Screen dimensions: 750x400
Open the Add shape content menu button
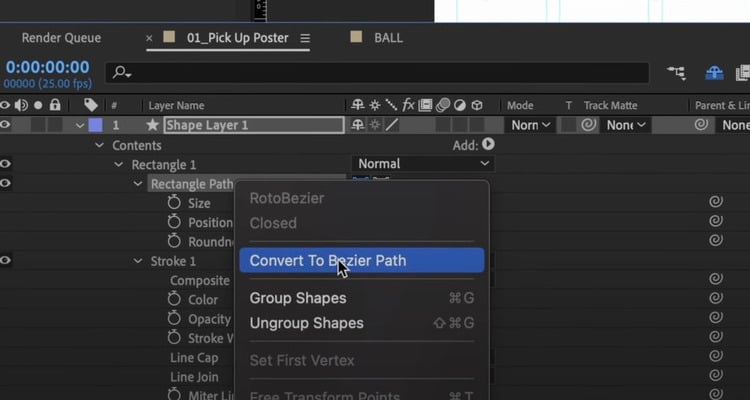point(488,144)
